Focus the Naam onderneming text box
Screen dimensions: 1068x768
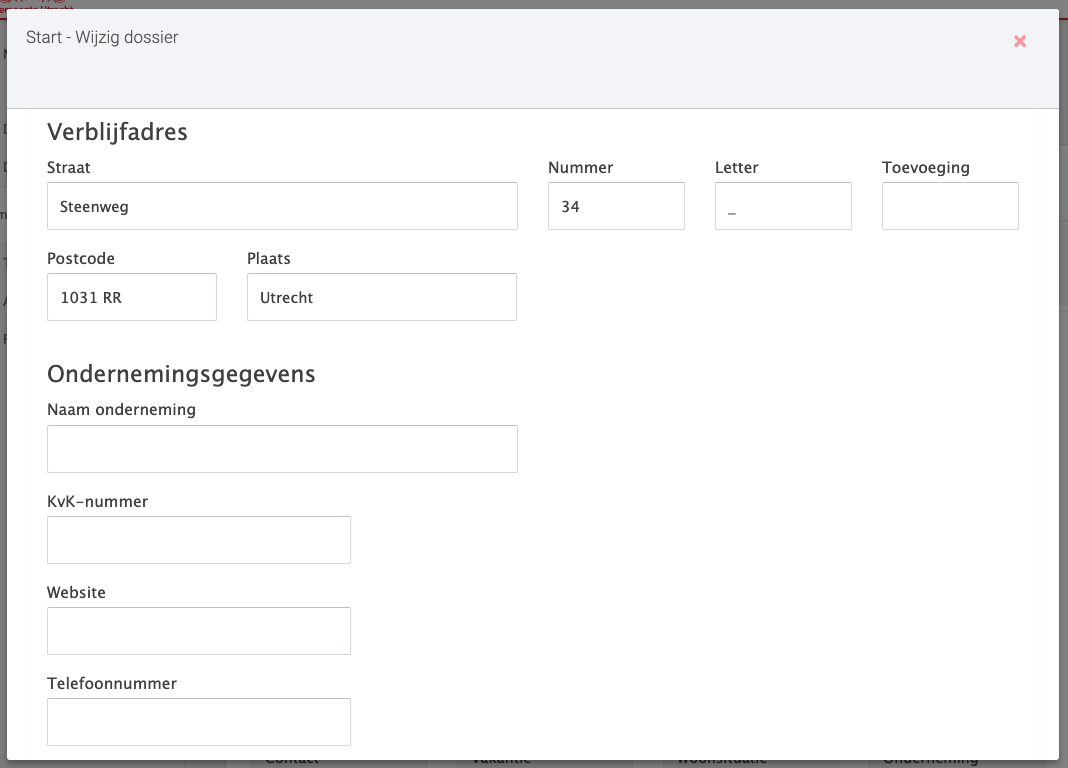(282, 449)
